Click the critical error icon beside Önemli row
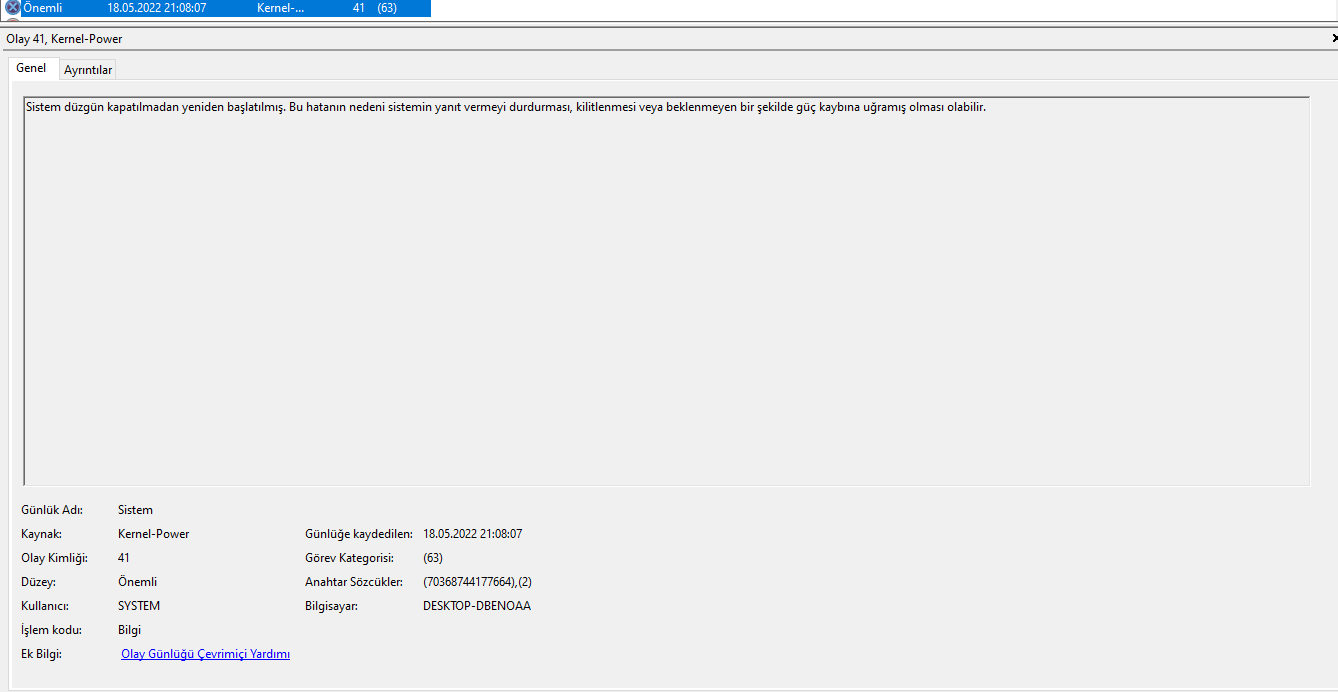Viewport: 1338px width, 692px height. pos(13,8)
